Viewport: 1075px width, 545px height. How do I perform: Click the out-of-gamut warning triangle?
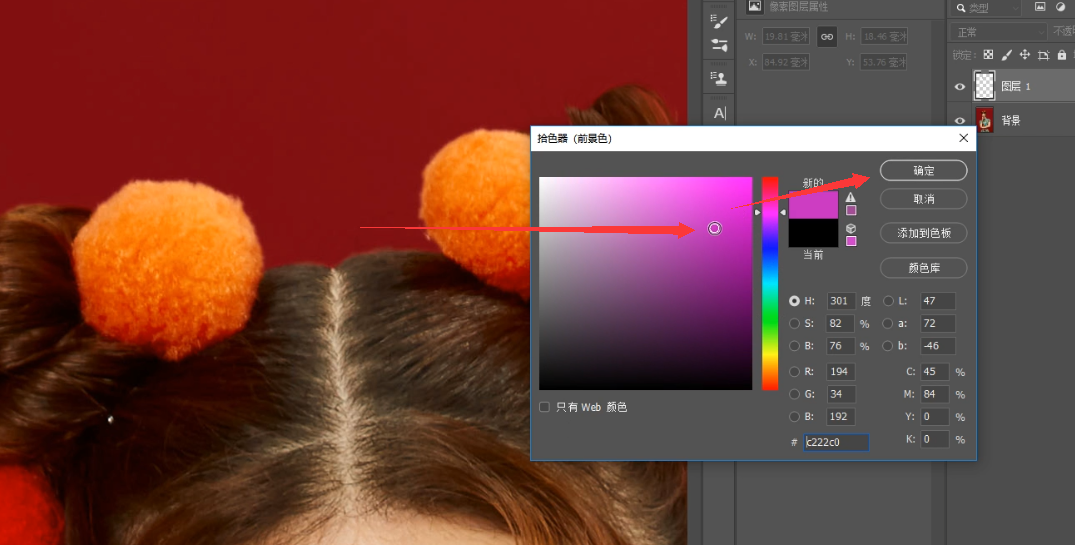click(851, 197)
